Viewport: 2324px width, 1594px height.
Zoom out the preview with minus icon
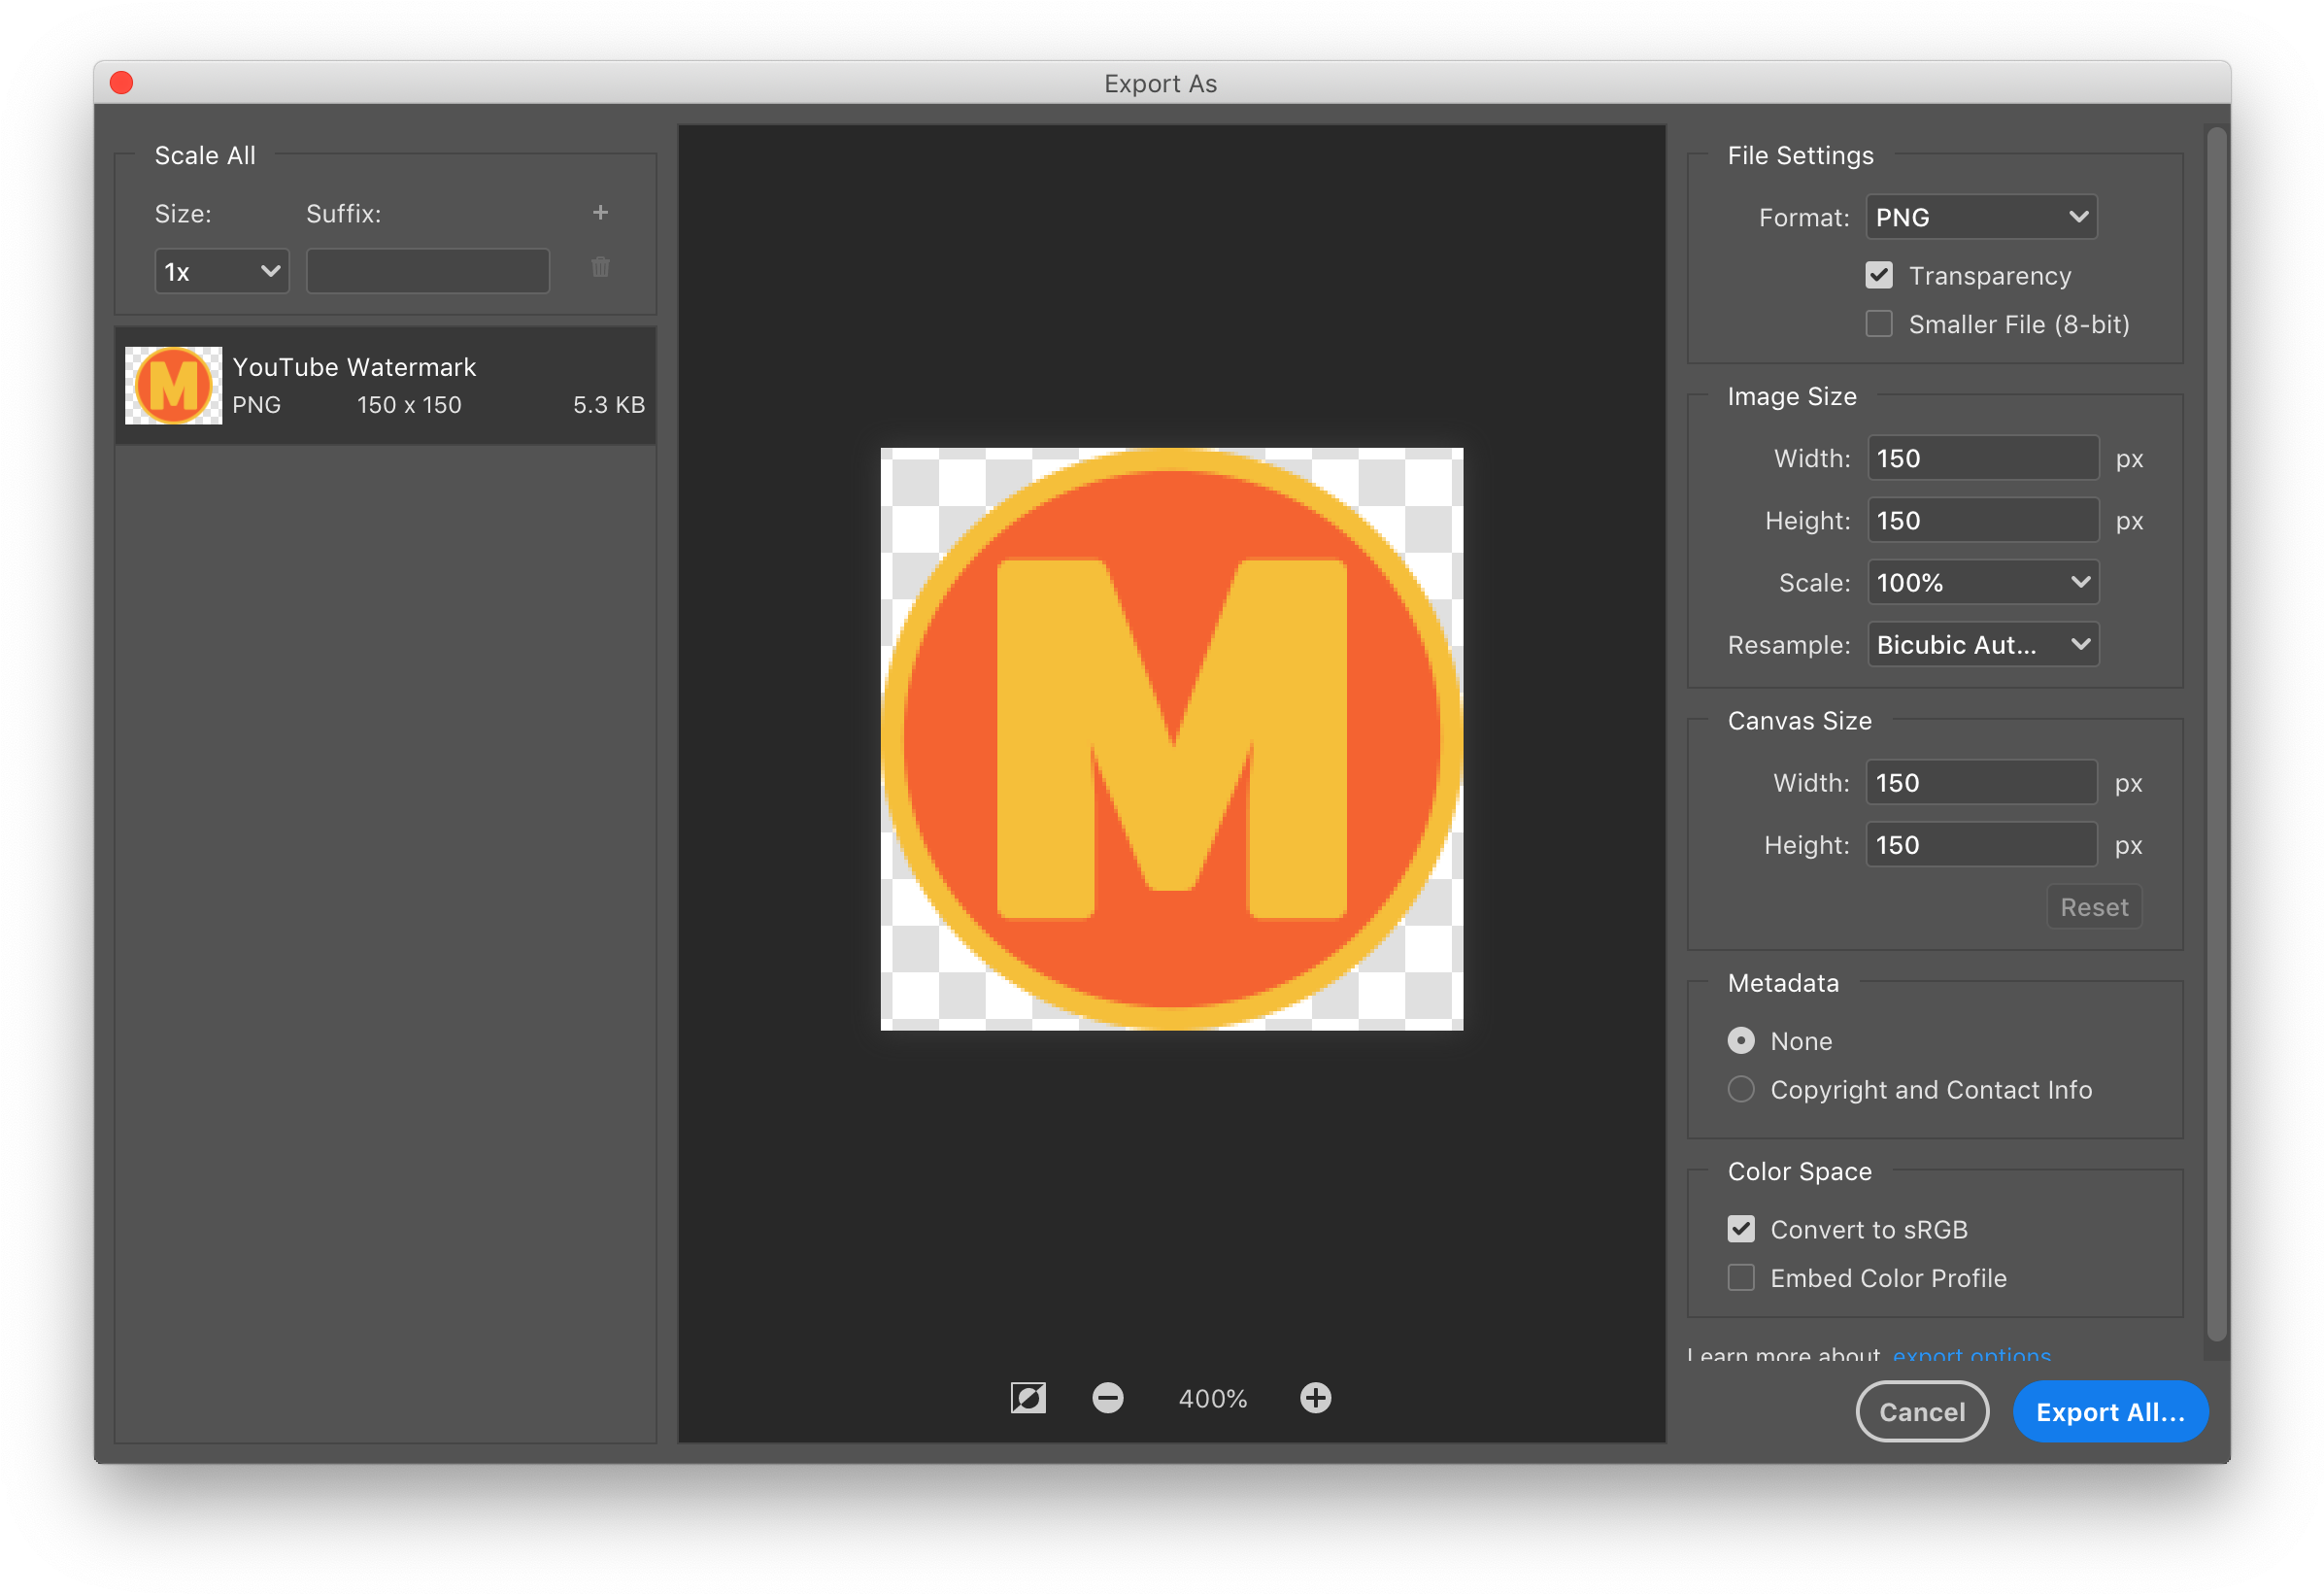click(1108, 1398)
